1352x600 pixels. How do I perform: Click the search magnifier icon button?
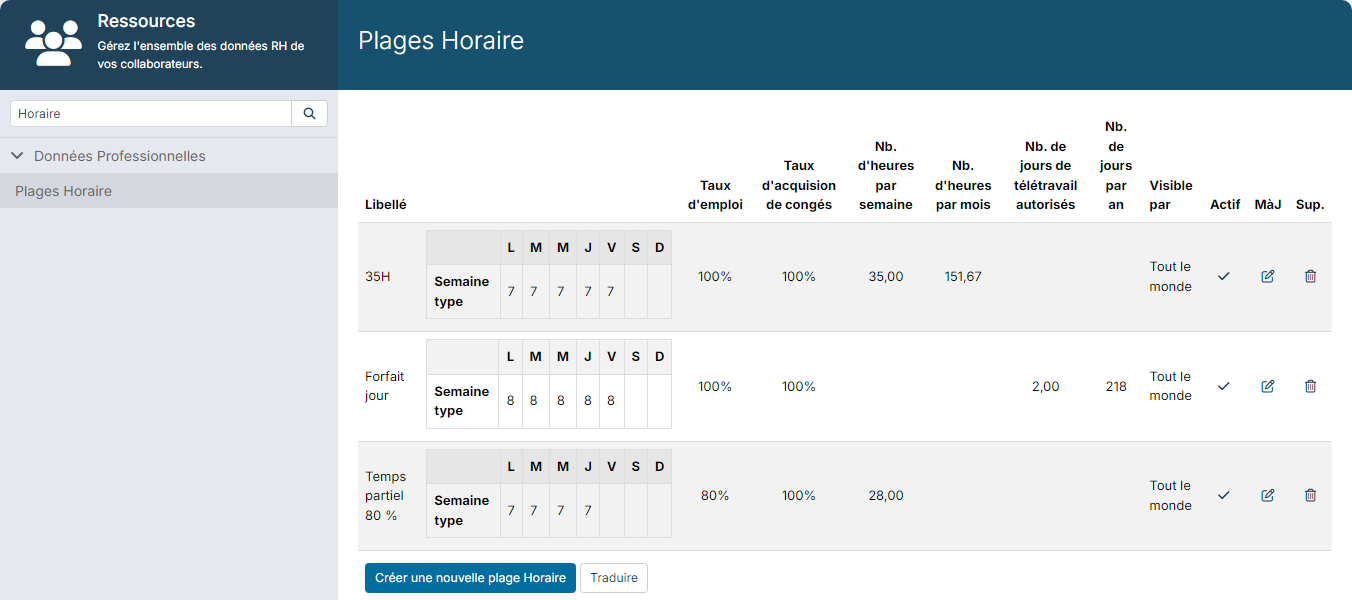pyautogui.click(x=309, y=113)
